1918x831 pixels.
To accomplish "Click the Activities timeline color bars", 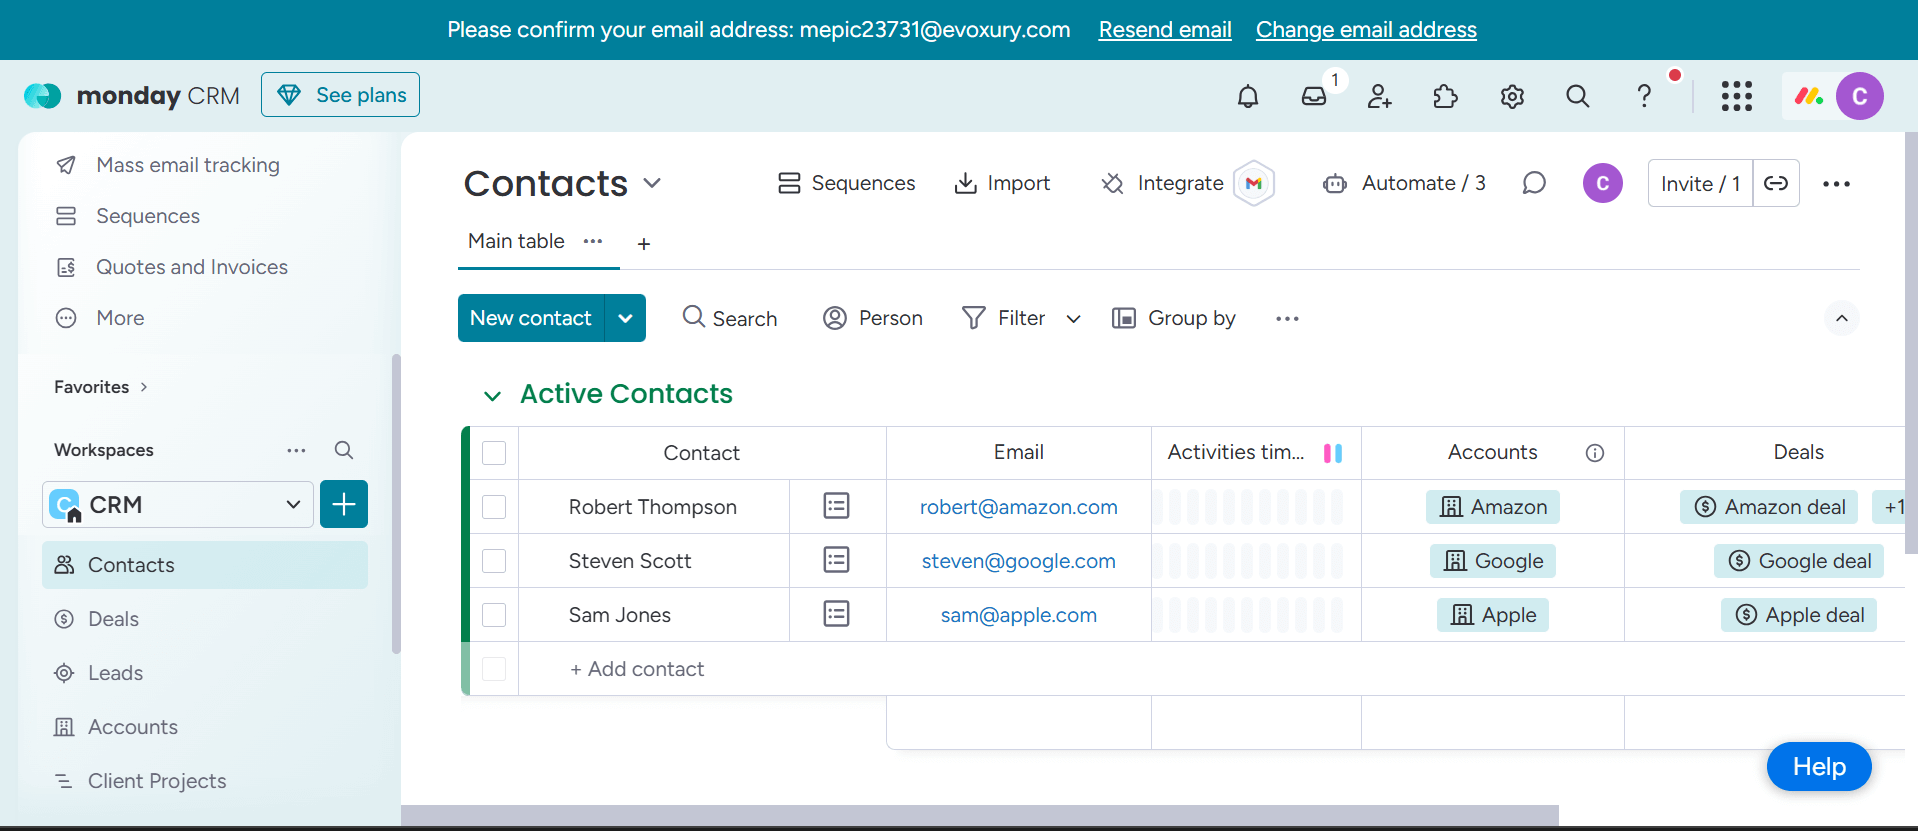I will point(1332,453).
